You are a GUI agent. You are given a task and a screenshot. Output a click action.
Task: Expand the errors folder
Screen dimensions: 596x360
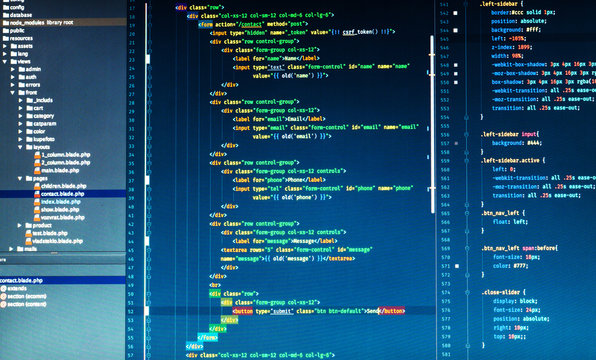click(x=13, y=85)
